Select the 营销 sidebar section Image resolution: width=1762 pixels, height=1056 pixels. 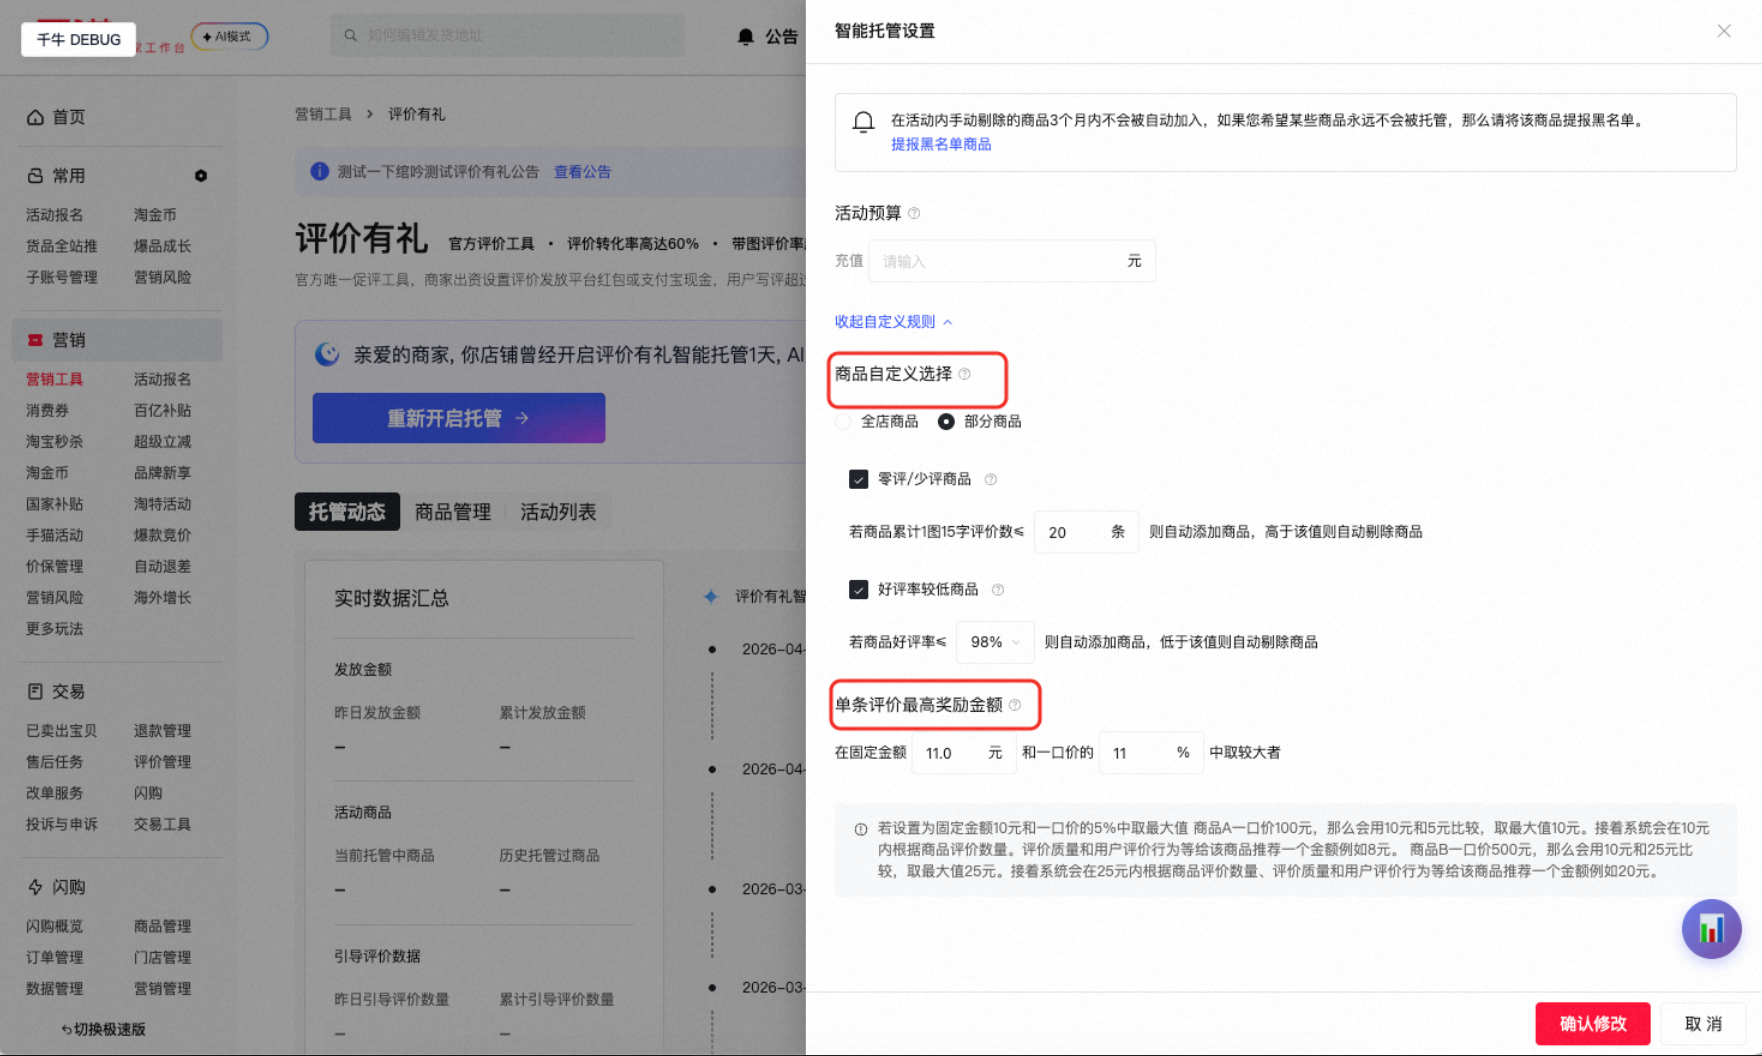(x=117, y=340)
